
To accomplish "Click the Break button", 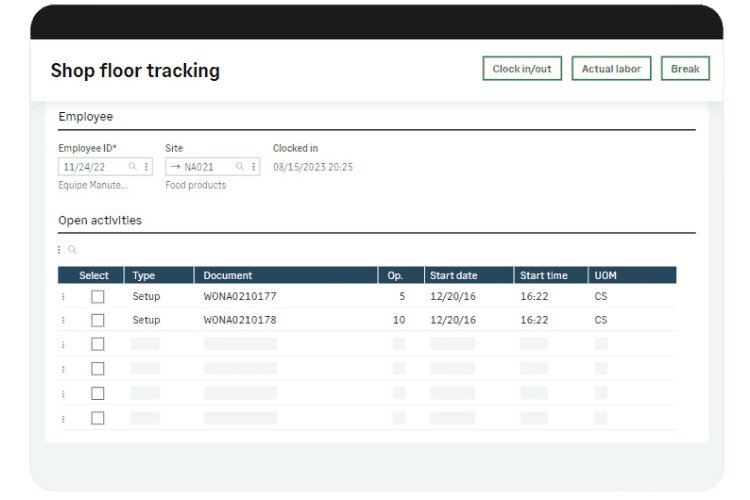I will coord(685,69).
